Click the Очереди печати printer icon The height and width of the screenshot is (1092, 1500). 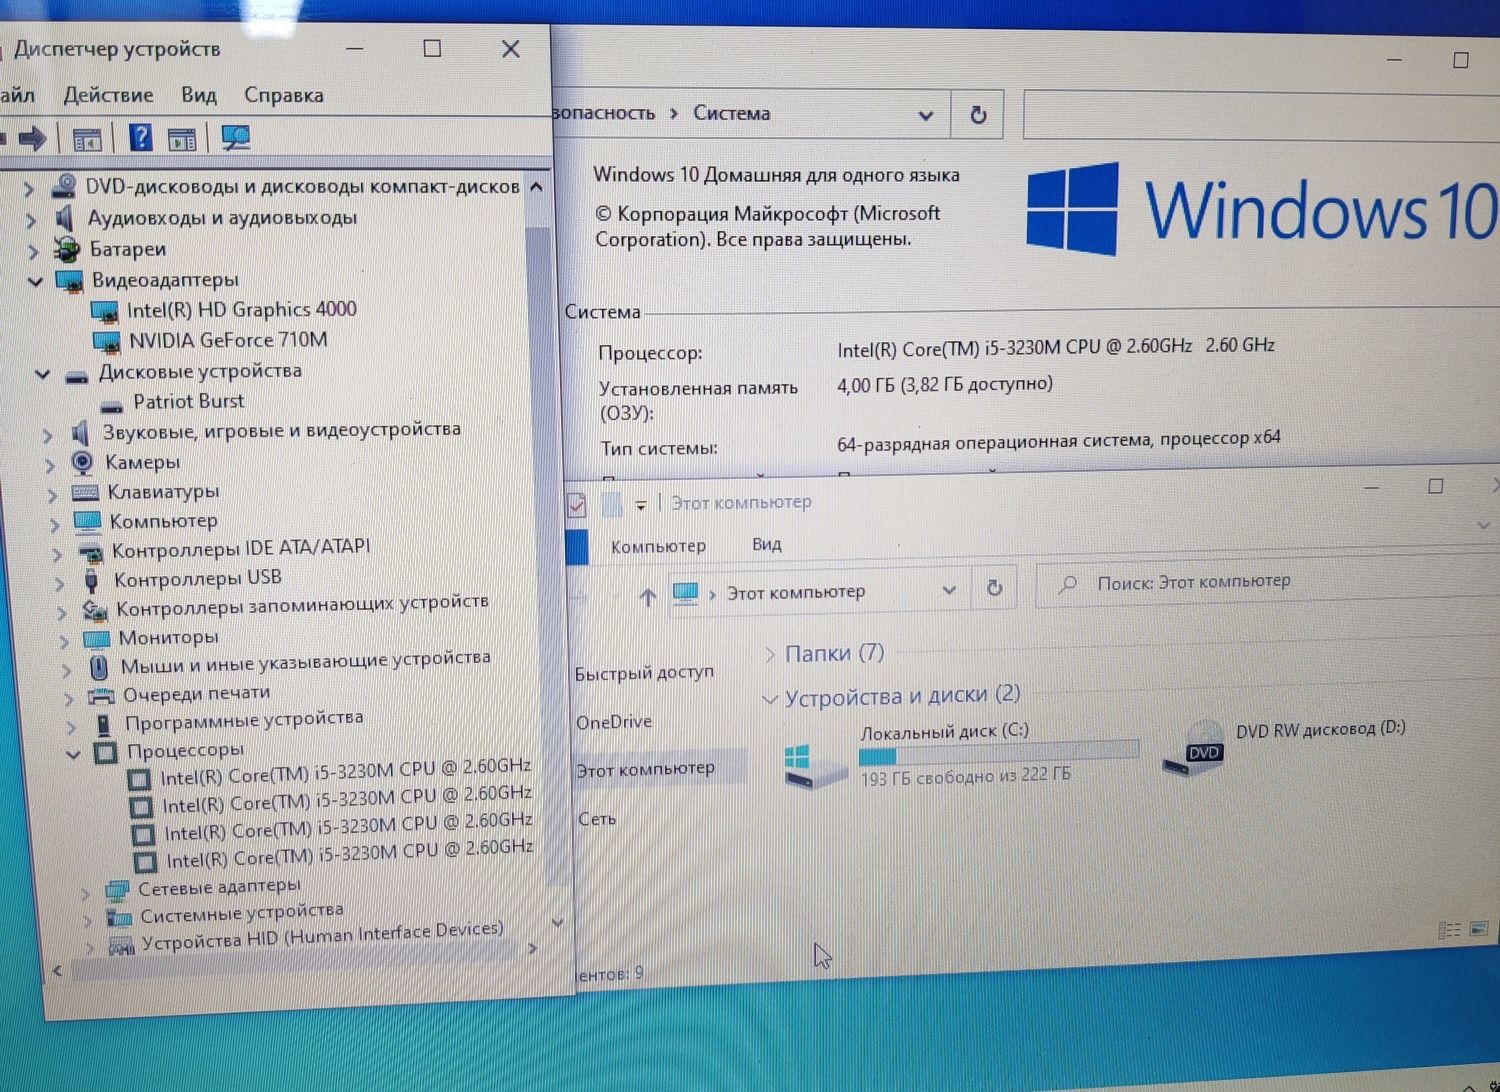(x=101, y=695)
